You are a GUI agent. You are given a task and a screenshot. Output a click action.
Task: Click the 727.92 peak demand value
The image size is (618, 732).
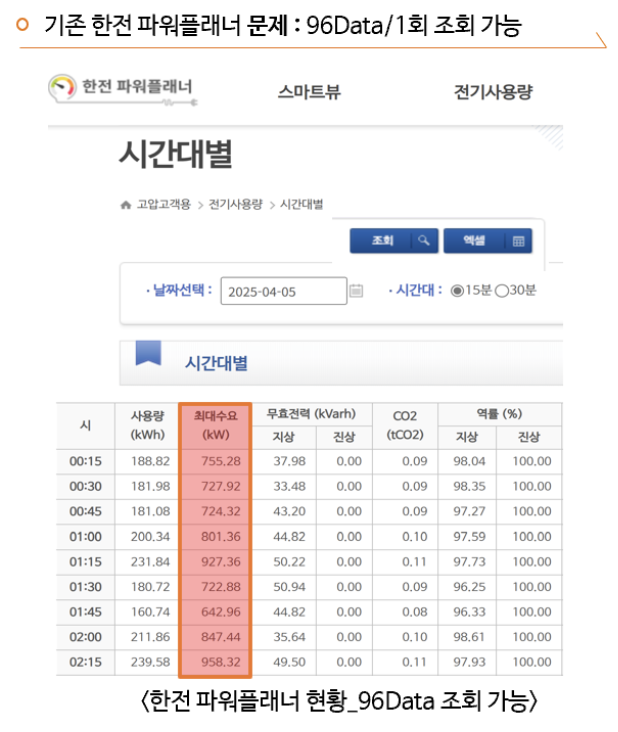221,486
